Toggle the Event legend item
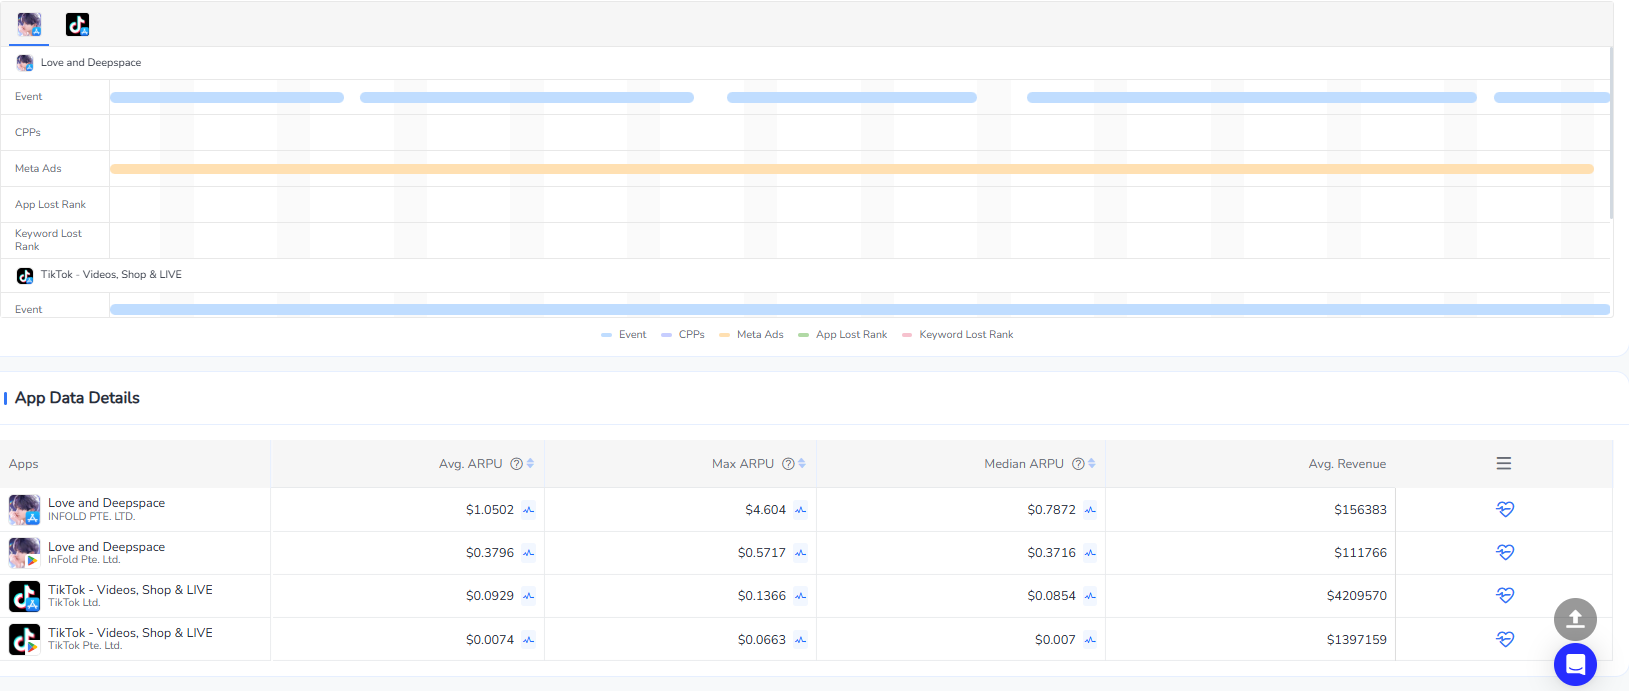Screen dimensions: 1629x691 pyautogui.click(x=624, y=335)
